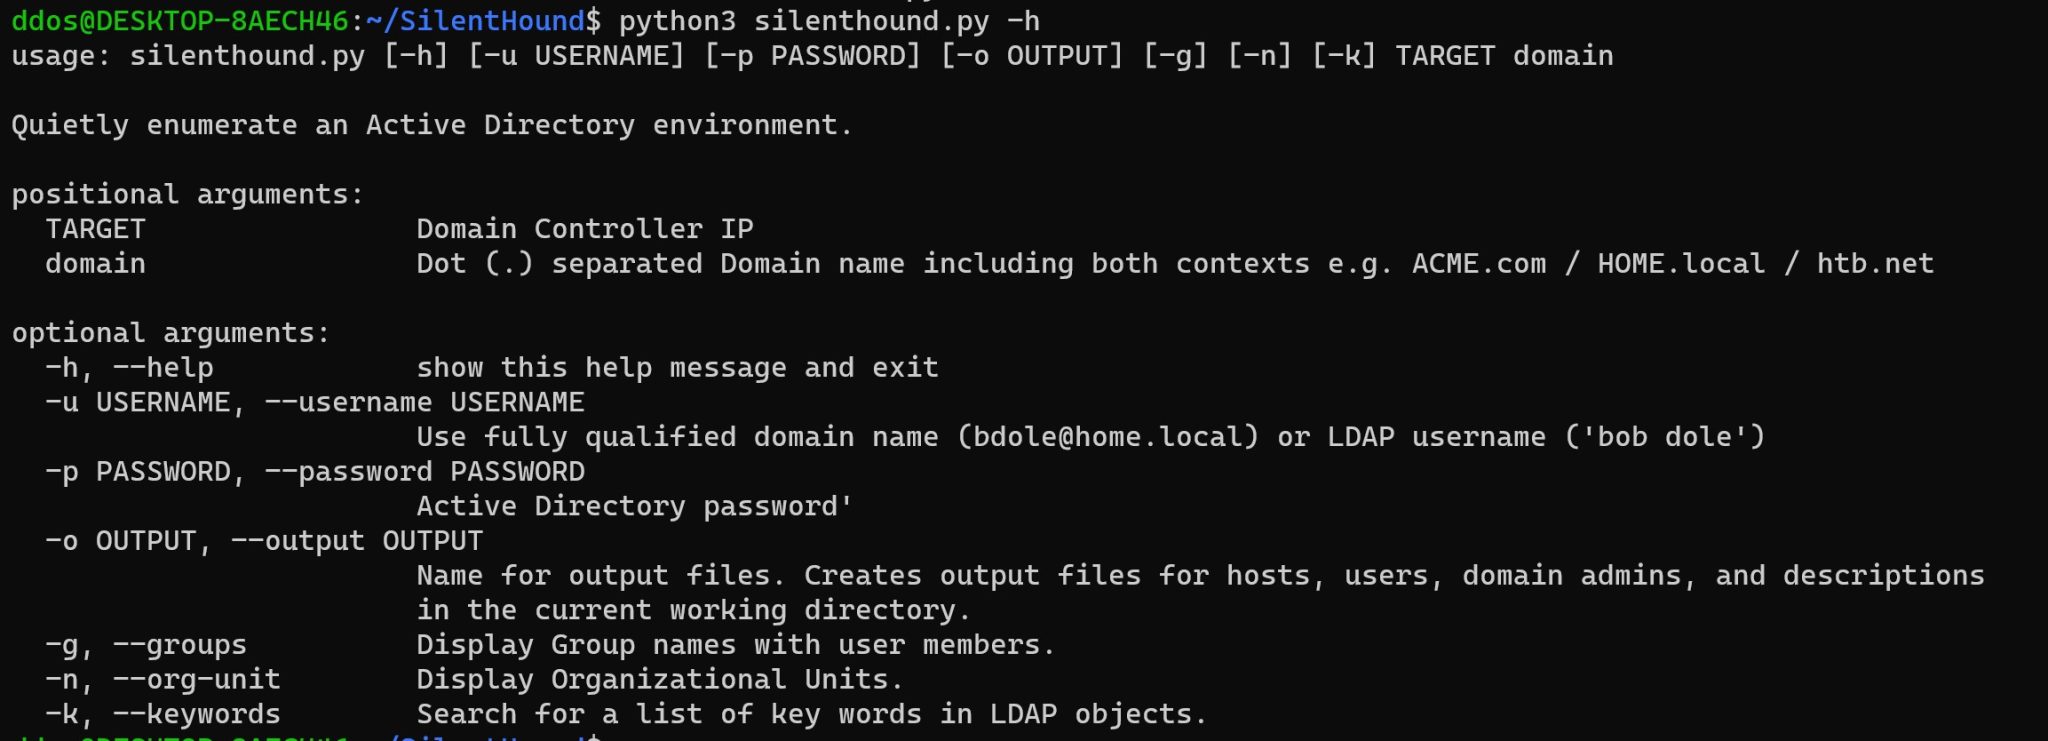Click the -n, --org-unit option
Viewport: 2048px width, 741px height.
(163, 680)
